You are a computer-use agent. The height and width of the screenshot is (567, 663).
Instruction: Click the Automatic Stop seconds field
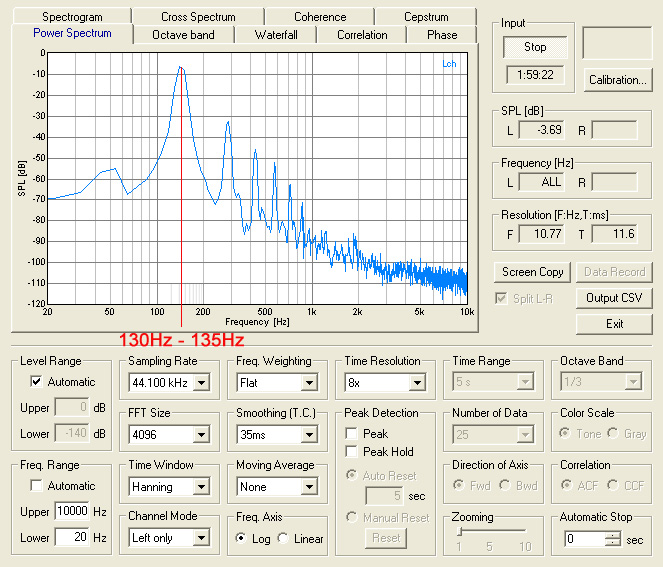click(585, 539)
